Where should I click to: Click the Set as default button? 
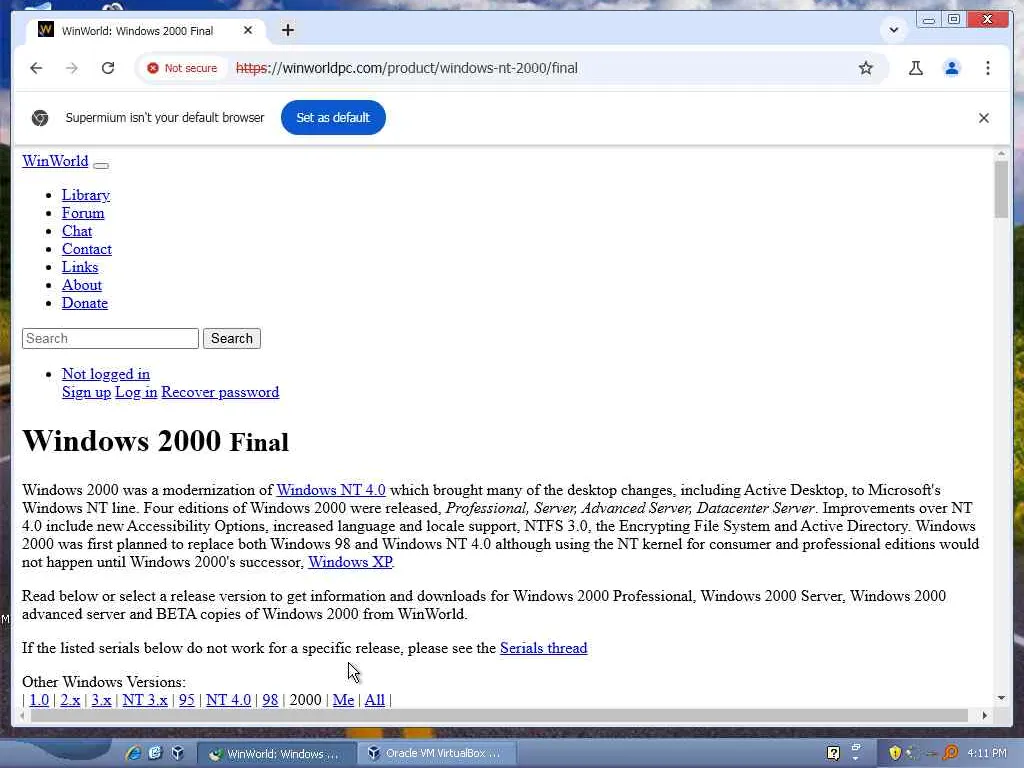point(333,118)
